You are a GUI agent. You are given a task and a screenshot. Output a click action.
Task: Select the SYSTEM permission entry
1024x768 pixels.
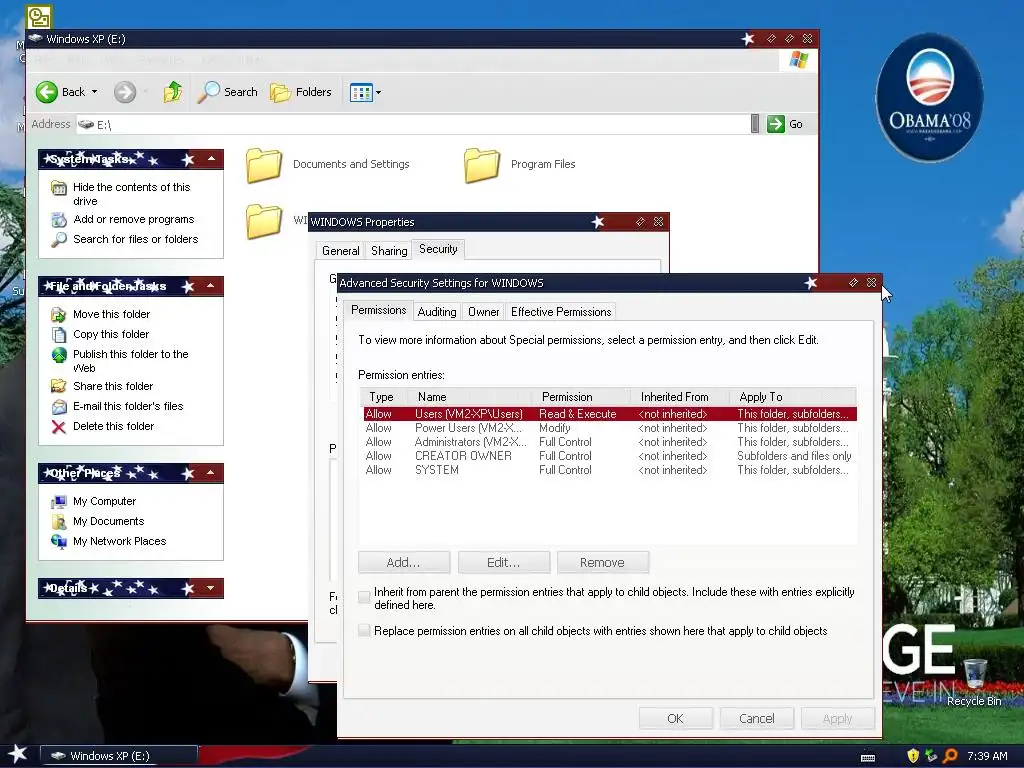pyautogui.click(x=609, y=470)
